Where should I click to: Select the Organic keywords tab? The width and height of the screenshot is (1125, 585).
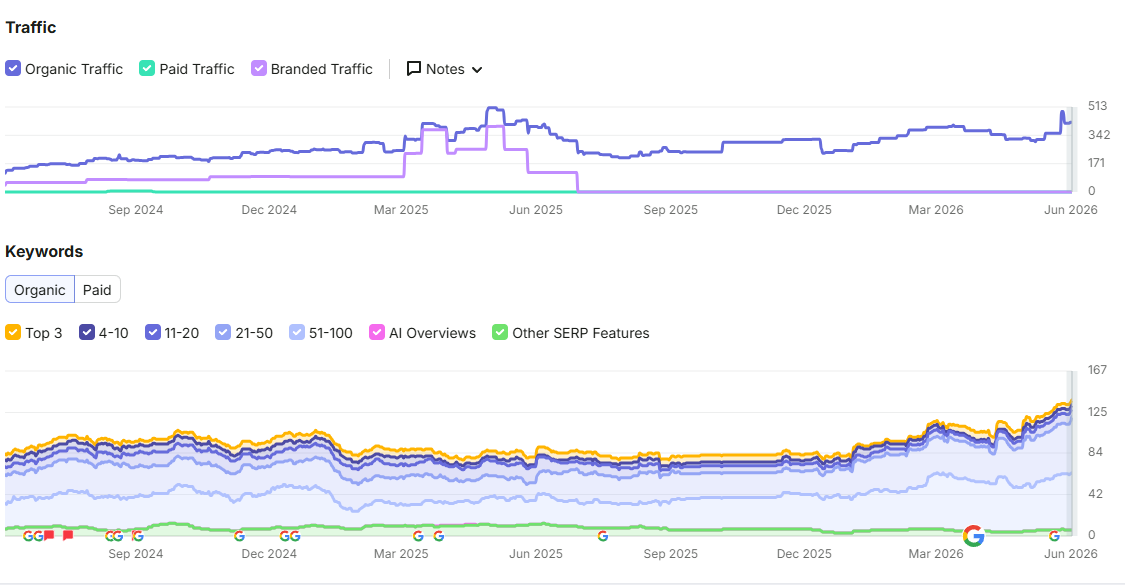[39, 289]
